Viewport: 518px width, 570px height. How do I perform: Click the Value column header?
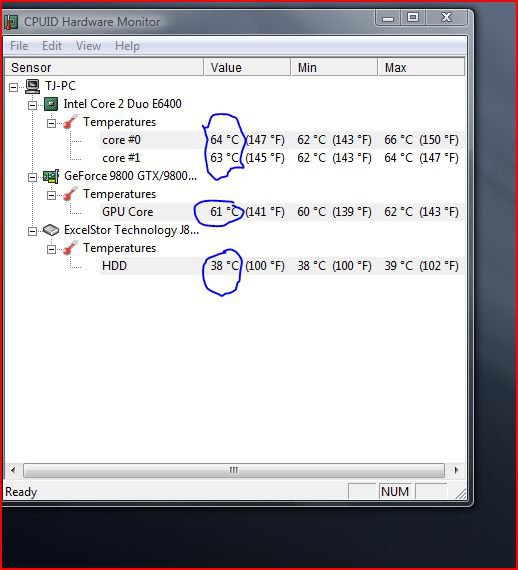(x=247, y=68)
